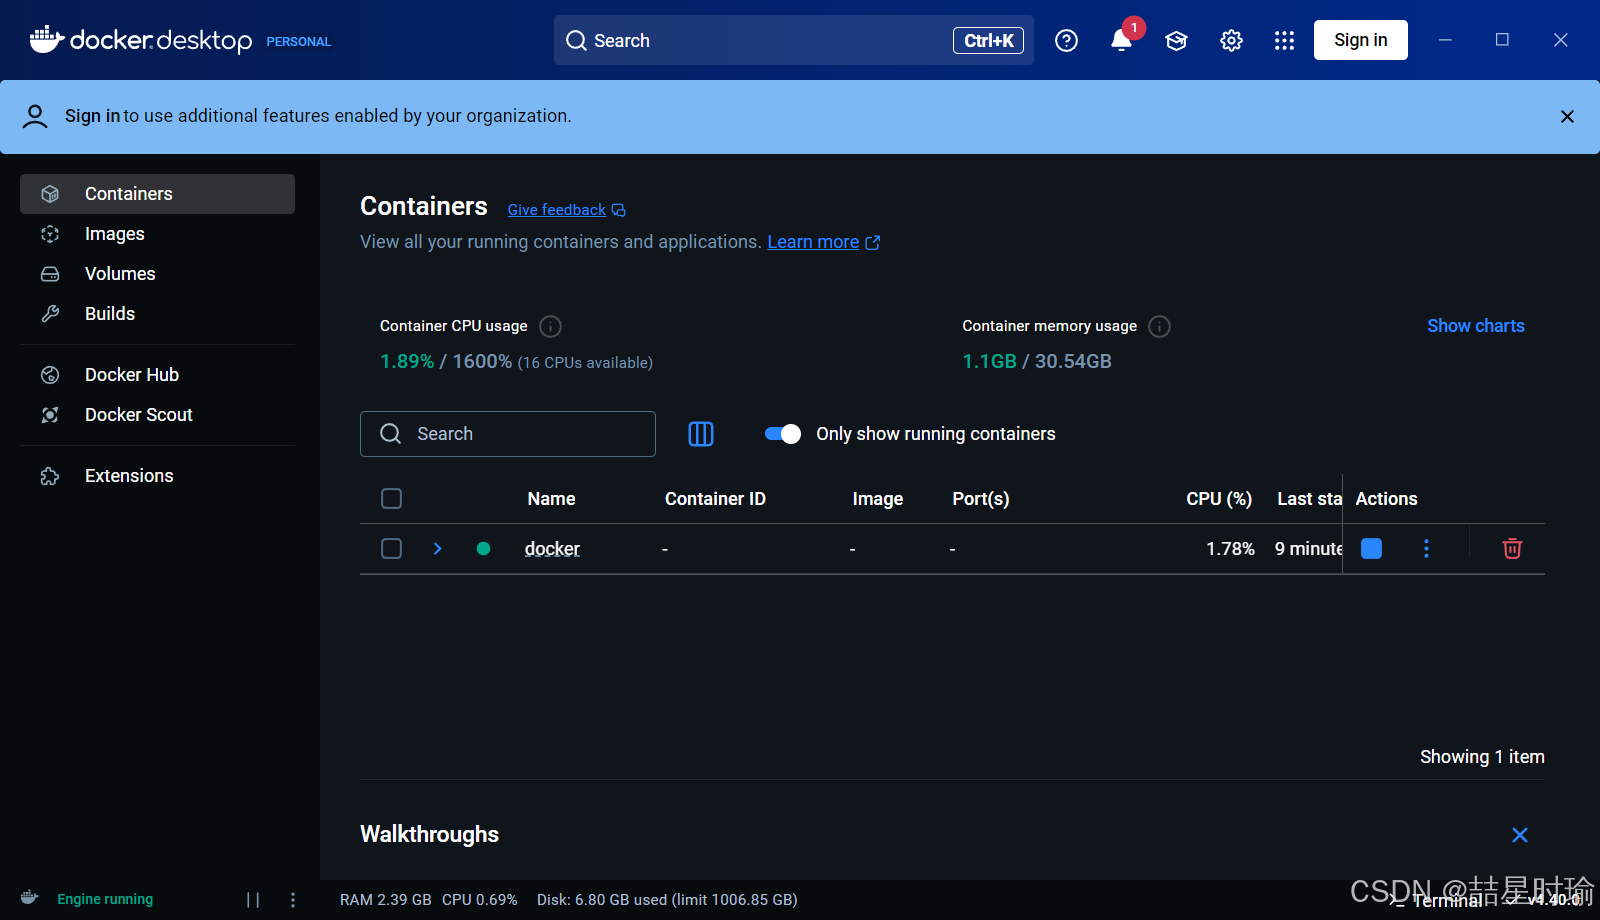
Task: Open Images in the sidebar
Action: pos(157,234)
